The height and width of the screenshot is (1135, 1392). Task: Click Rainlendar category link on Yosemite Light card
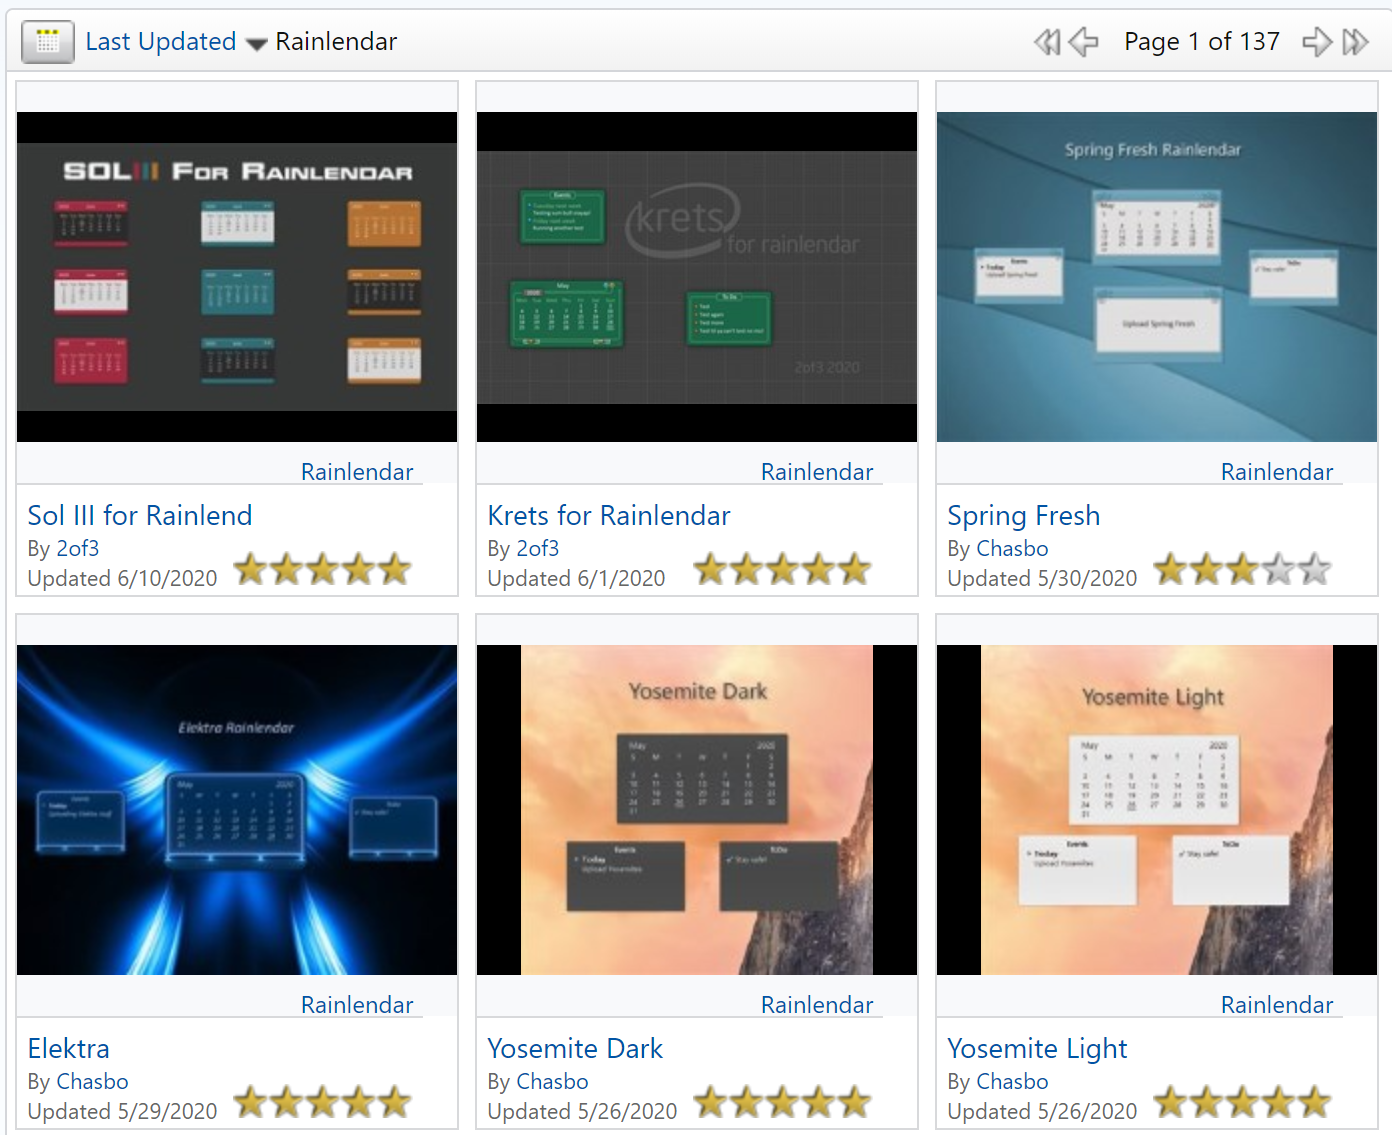pos(1277,1005)
